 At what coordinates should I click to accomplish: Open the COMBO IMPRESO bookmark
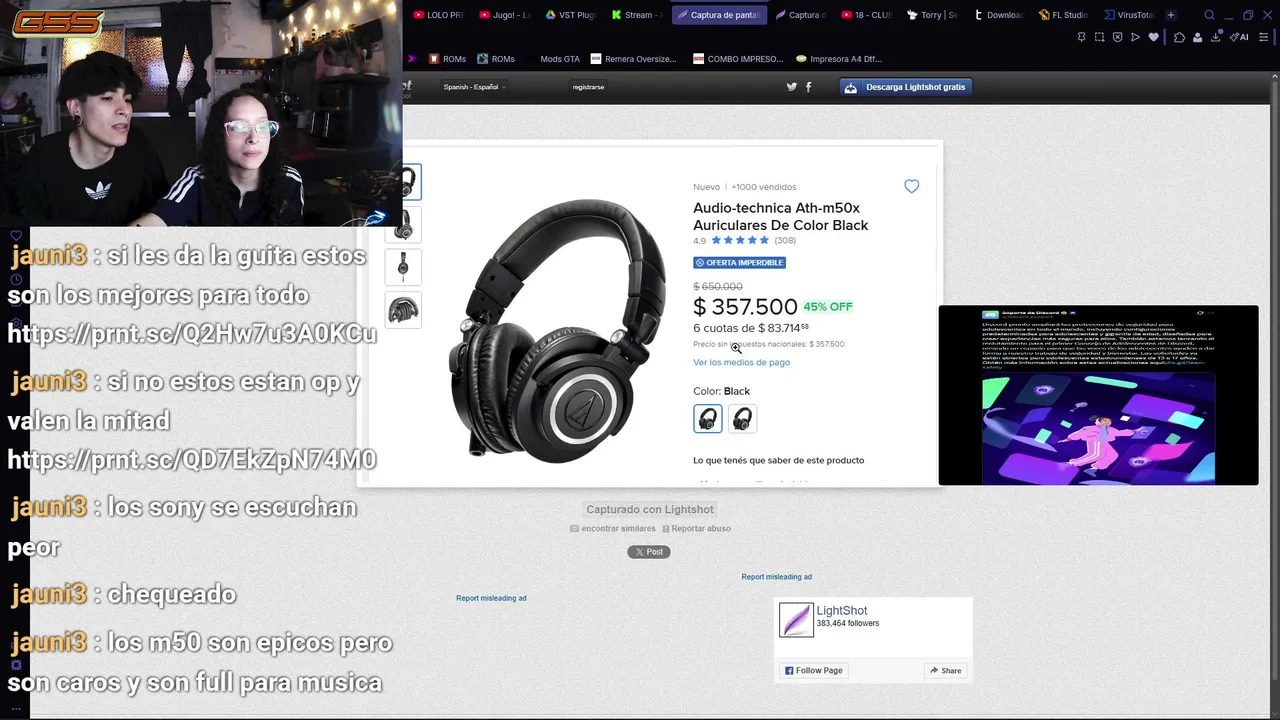[738, 59]
